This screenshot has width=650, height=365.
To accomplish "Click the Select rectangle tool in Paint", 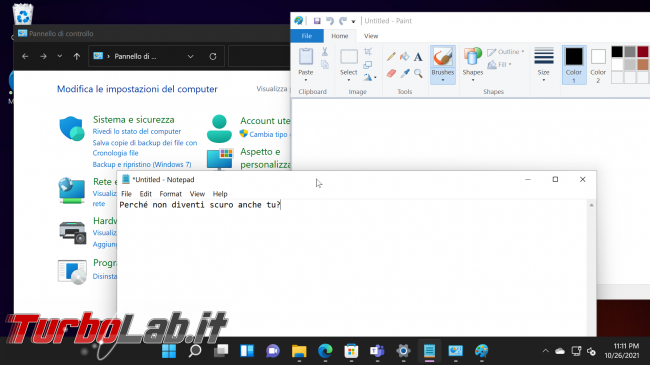I will pos(349,57).
